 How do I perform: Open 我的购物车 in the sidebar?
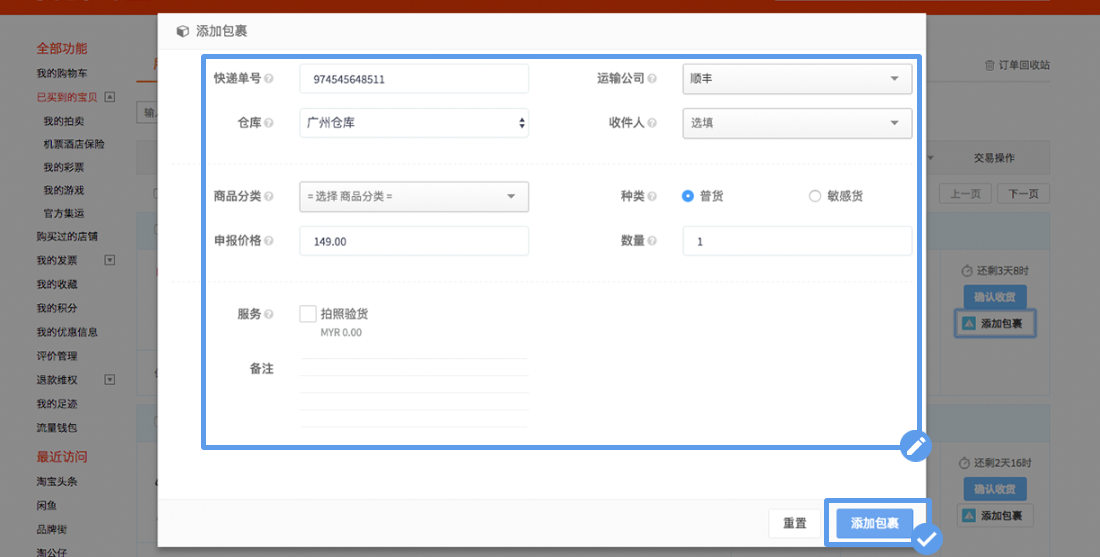[62, 73]
